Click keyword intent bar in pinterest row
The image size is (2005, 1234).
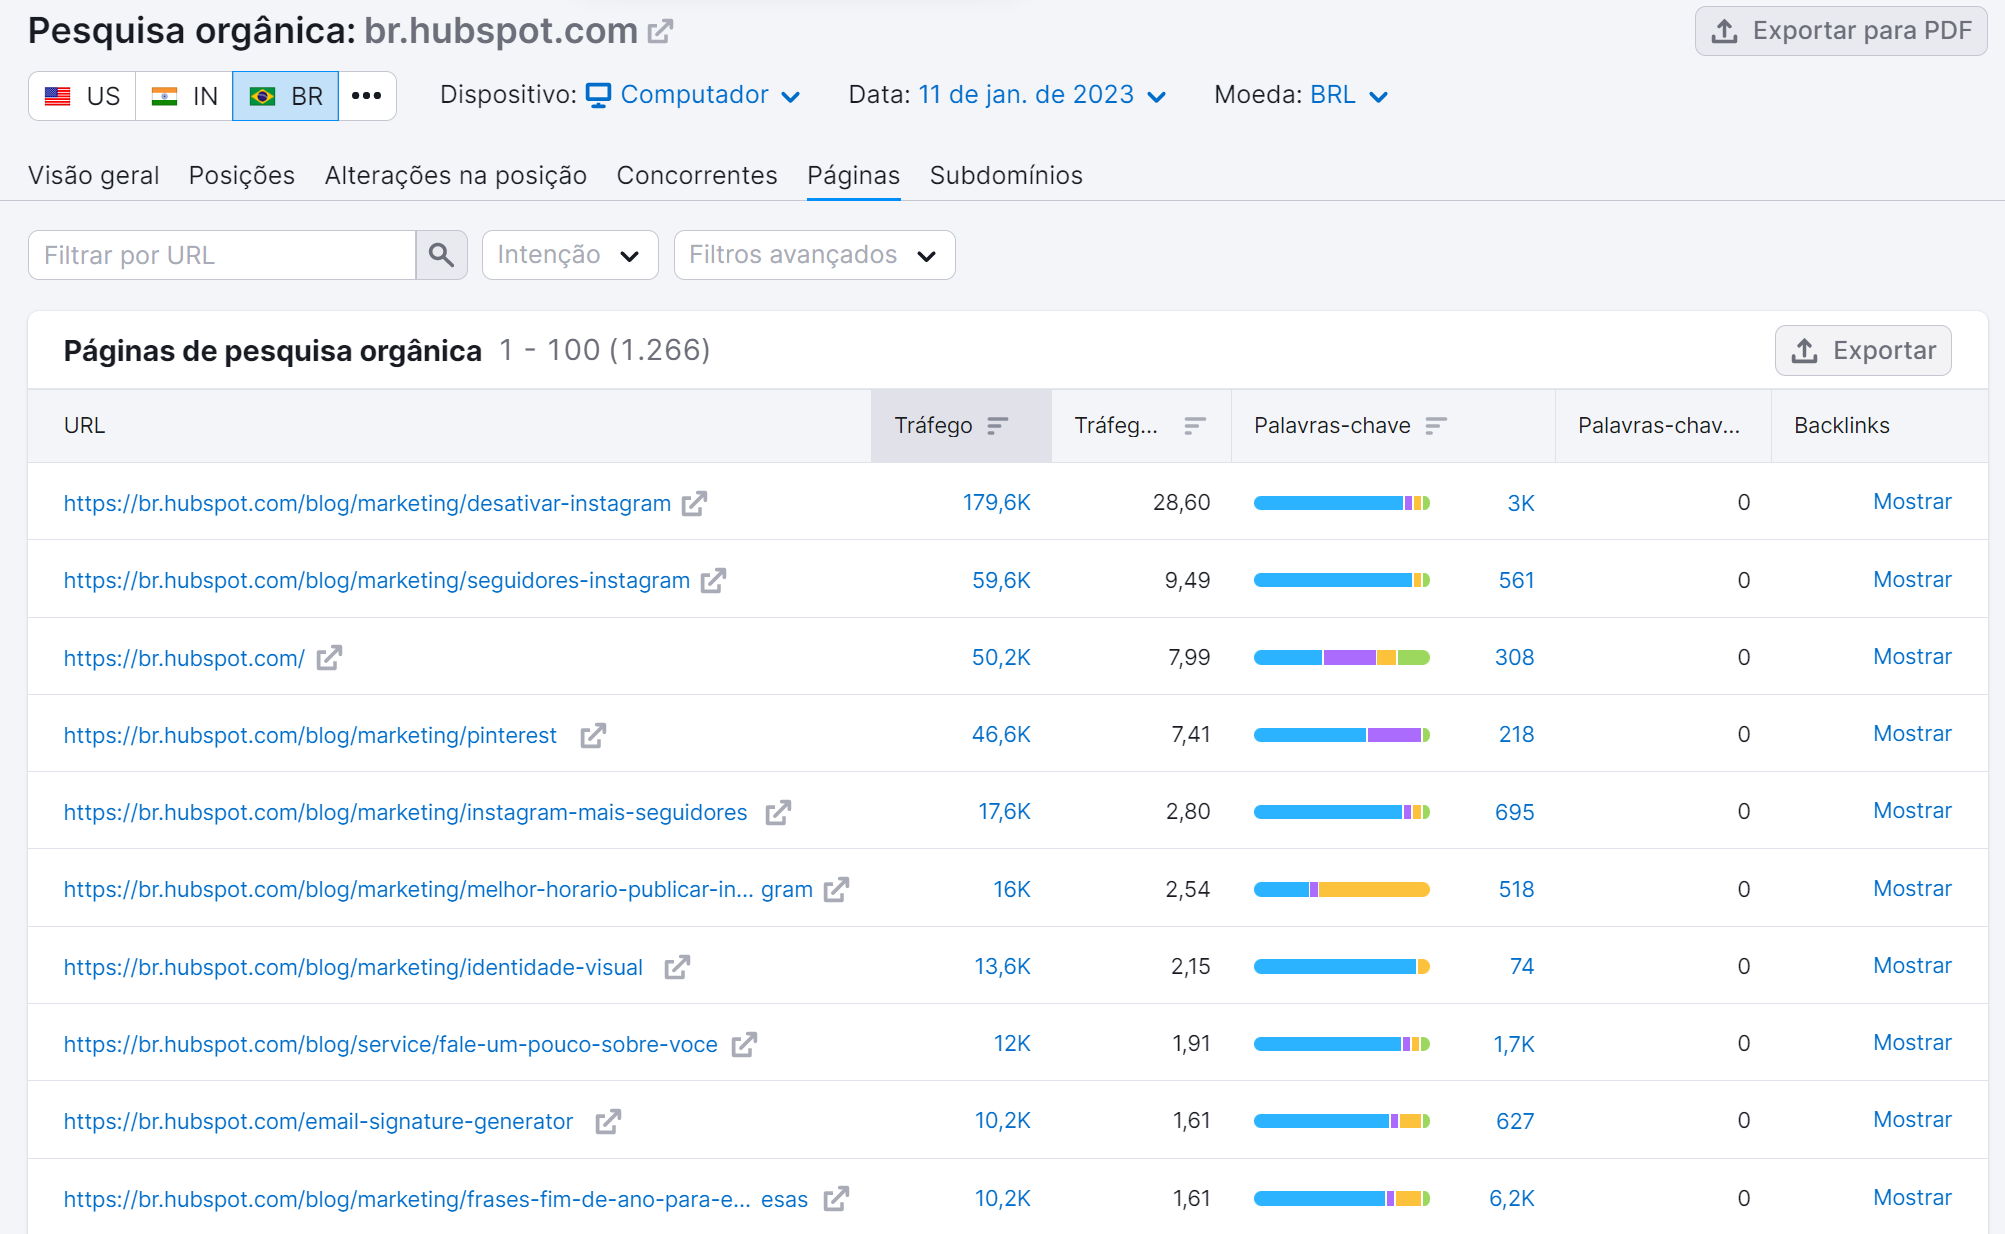1342,735
